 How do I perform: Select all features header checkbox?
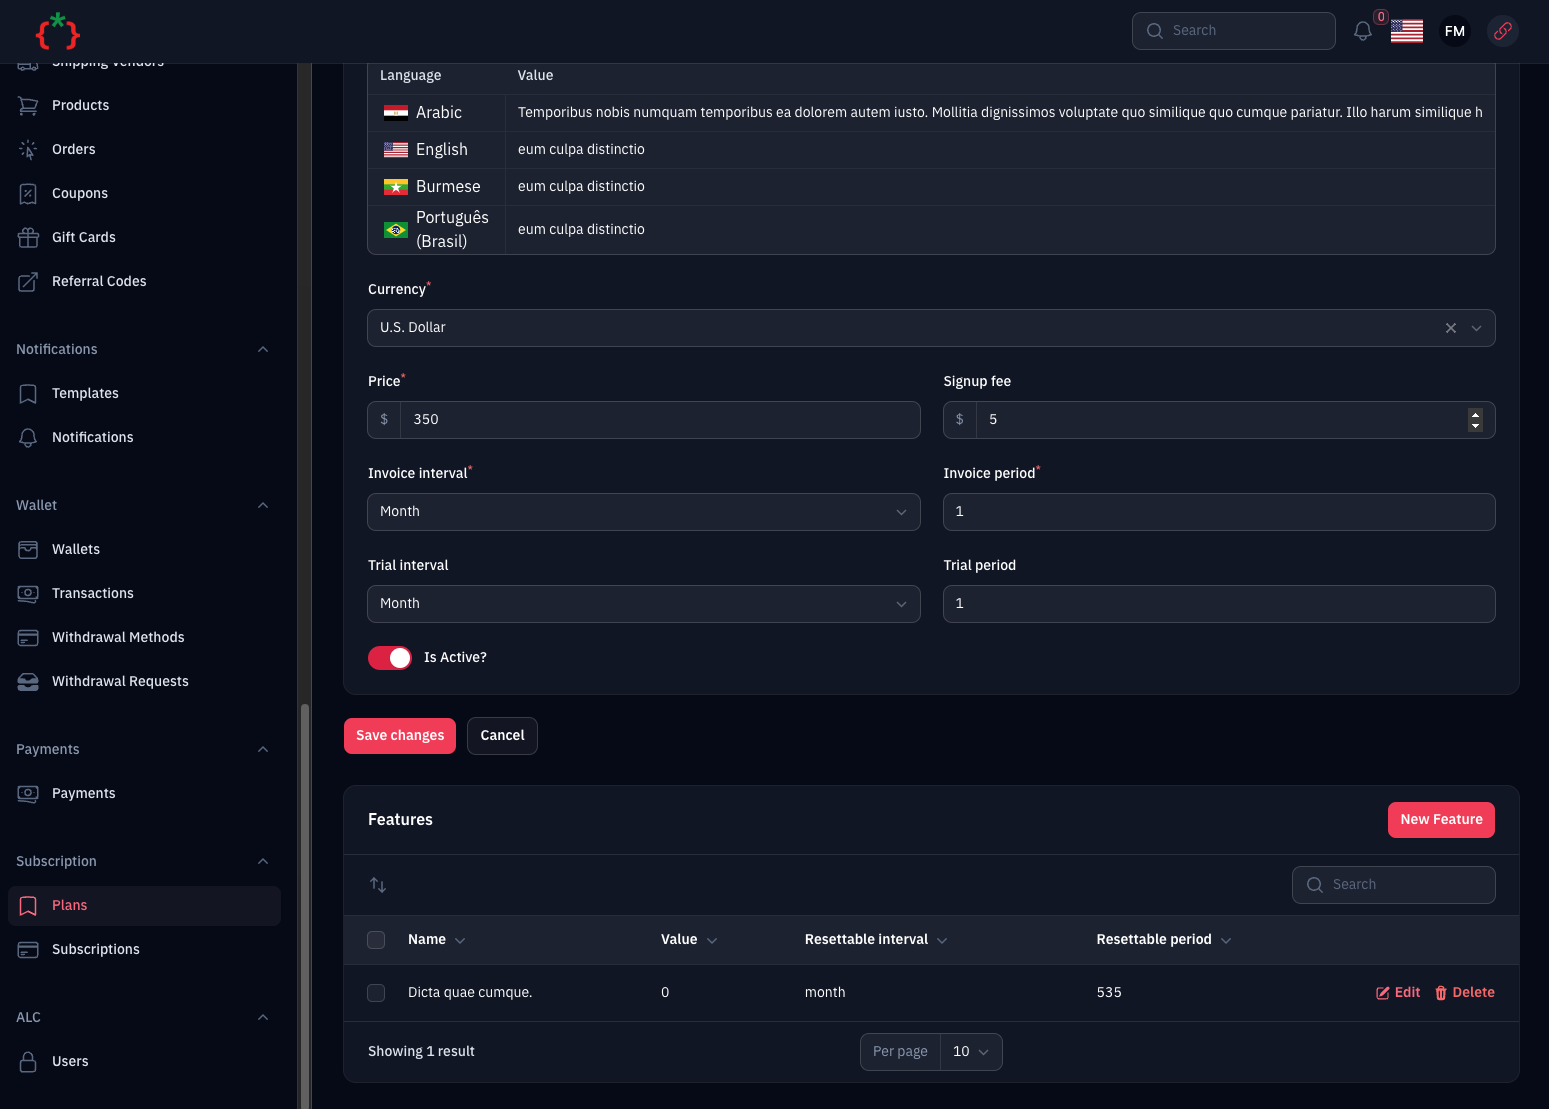tap(376, 940)
